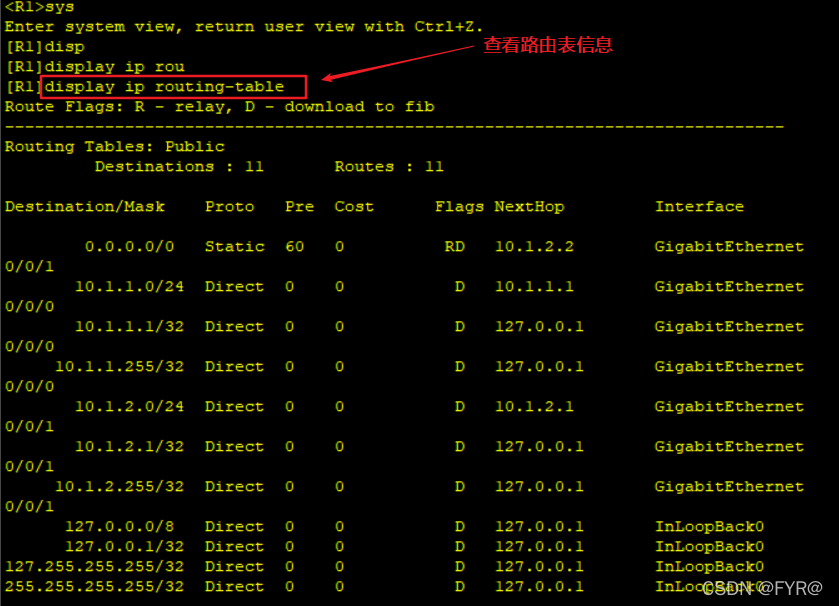Click the 'Pre' column header

click(299, 207)
